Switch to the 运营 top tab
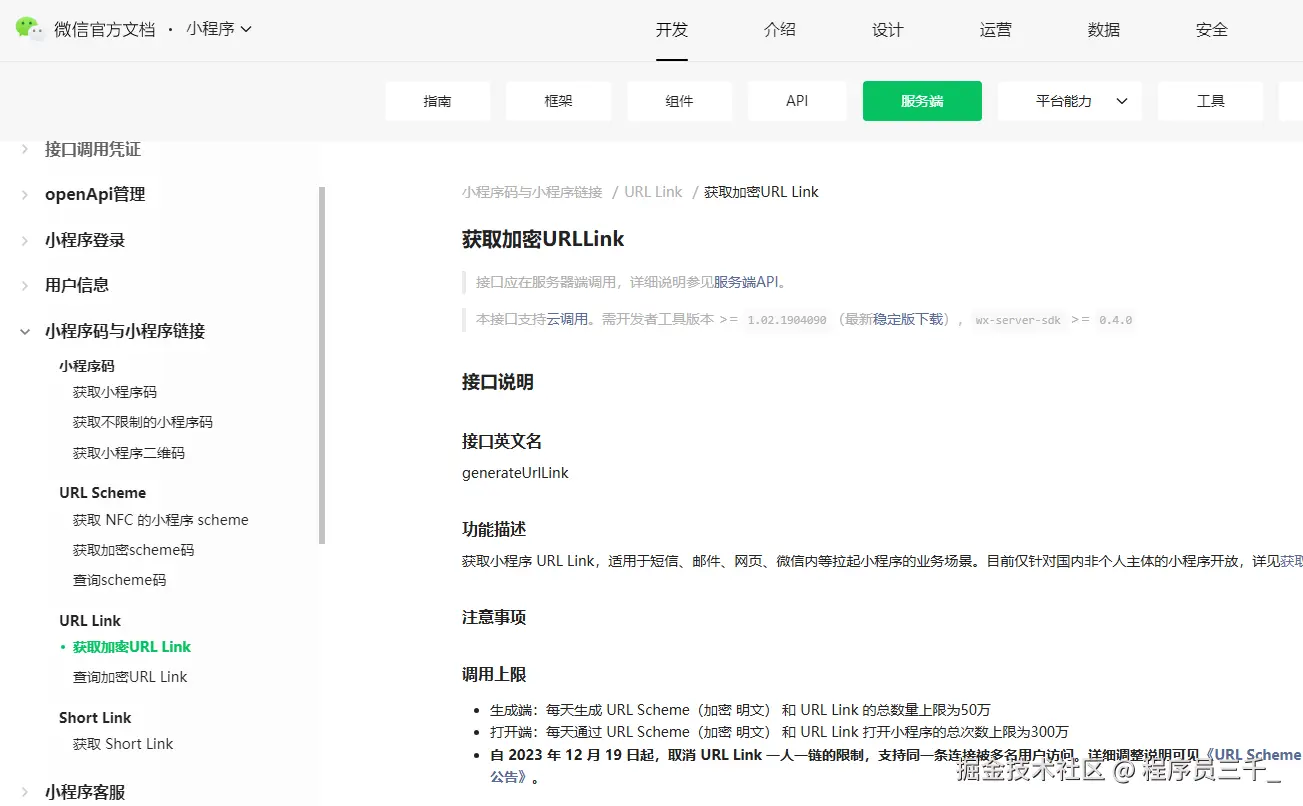1303x806 pixels. pyautogui.click(x=996, y=30)
